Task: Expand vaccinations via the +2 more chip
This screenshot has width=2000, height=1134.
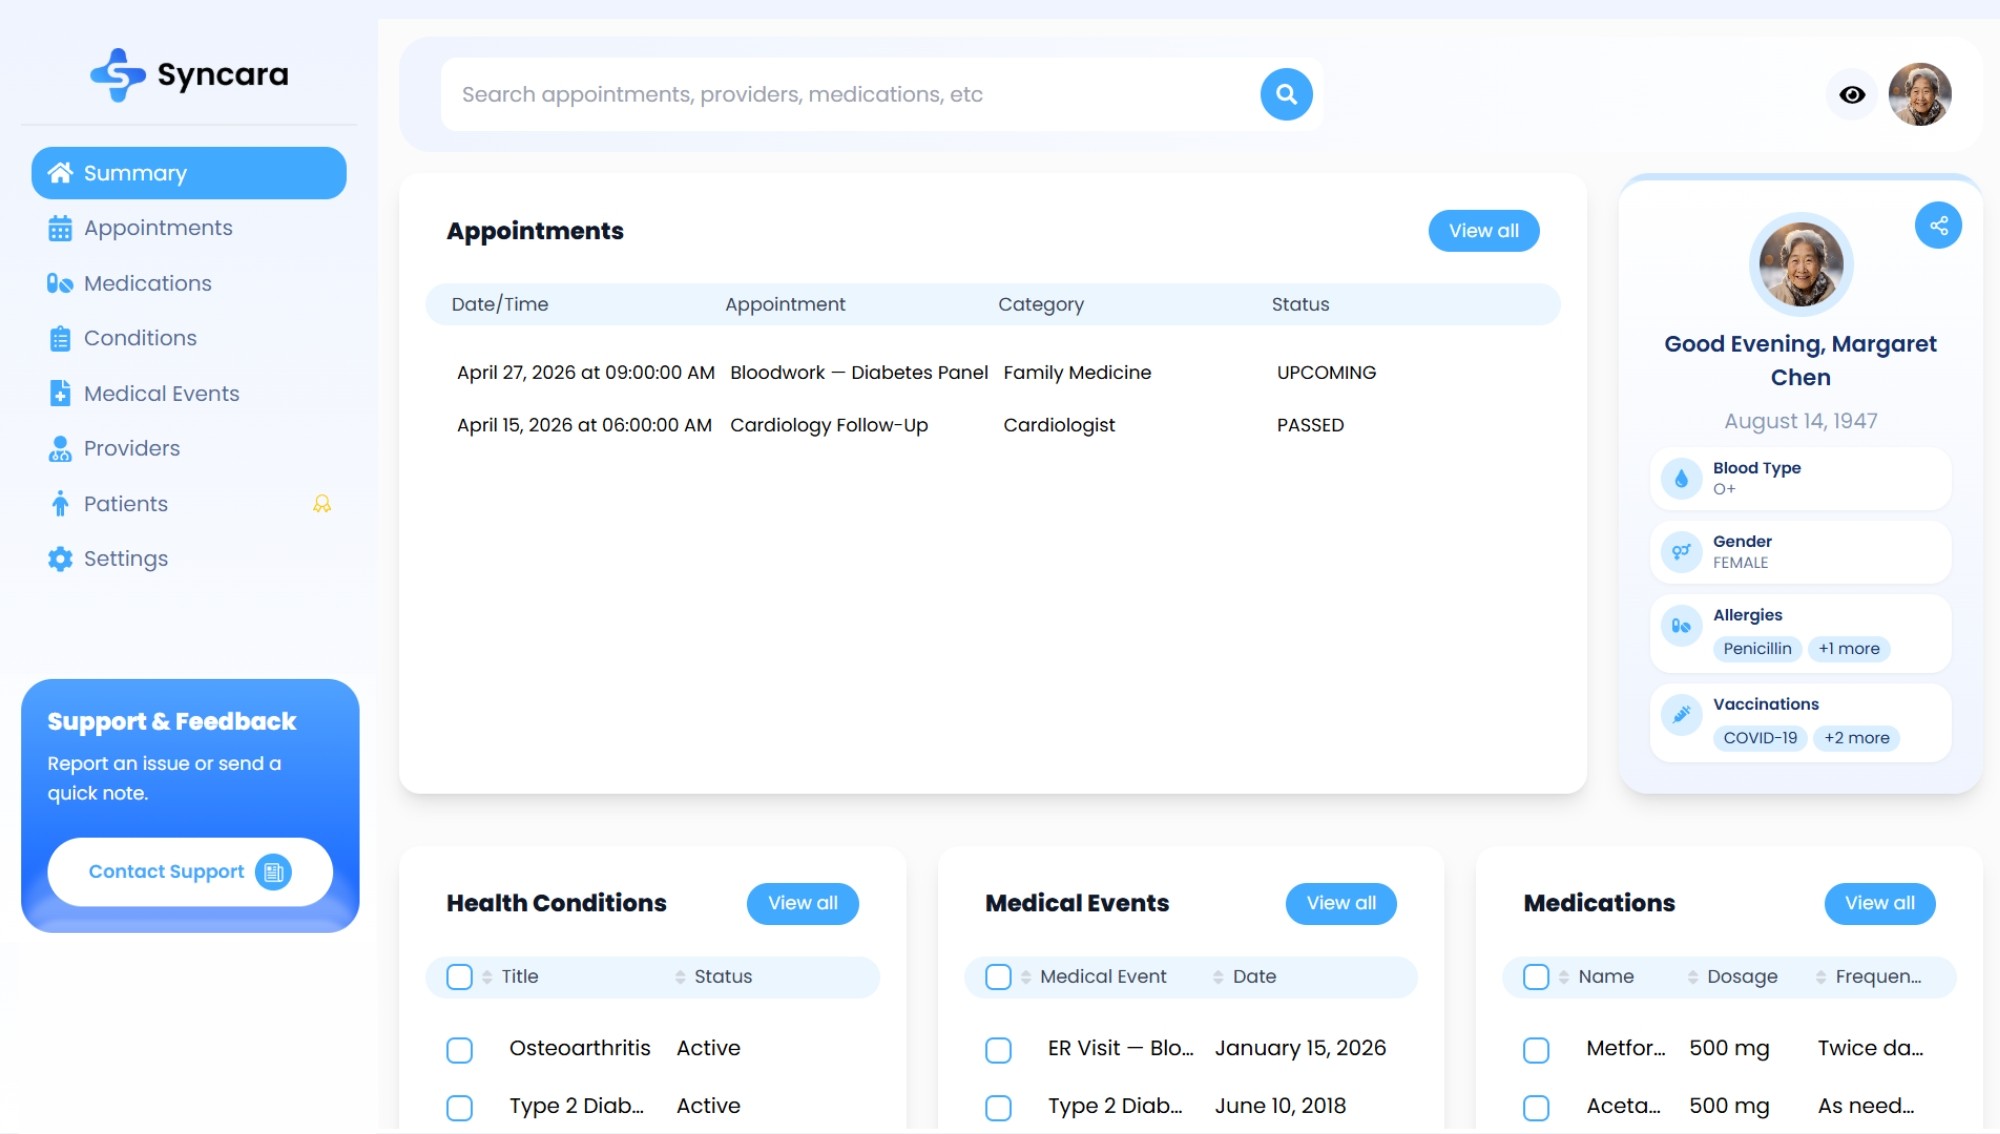Action: point(1856,737)
